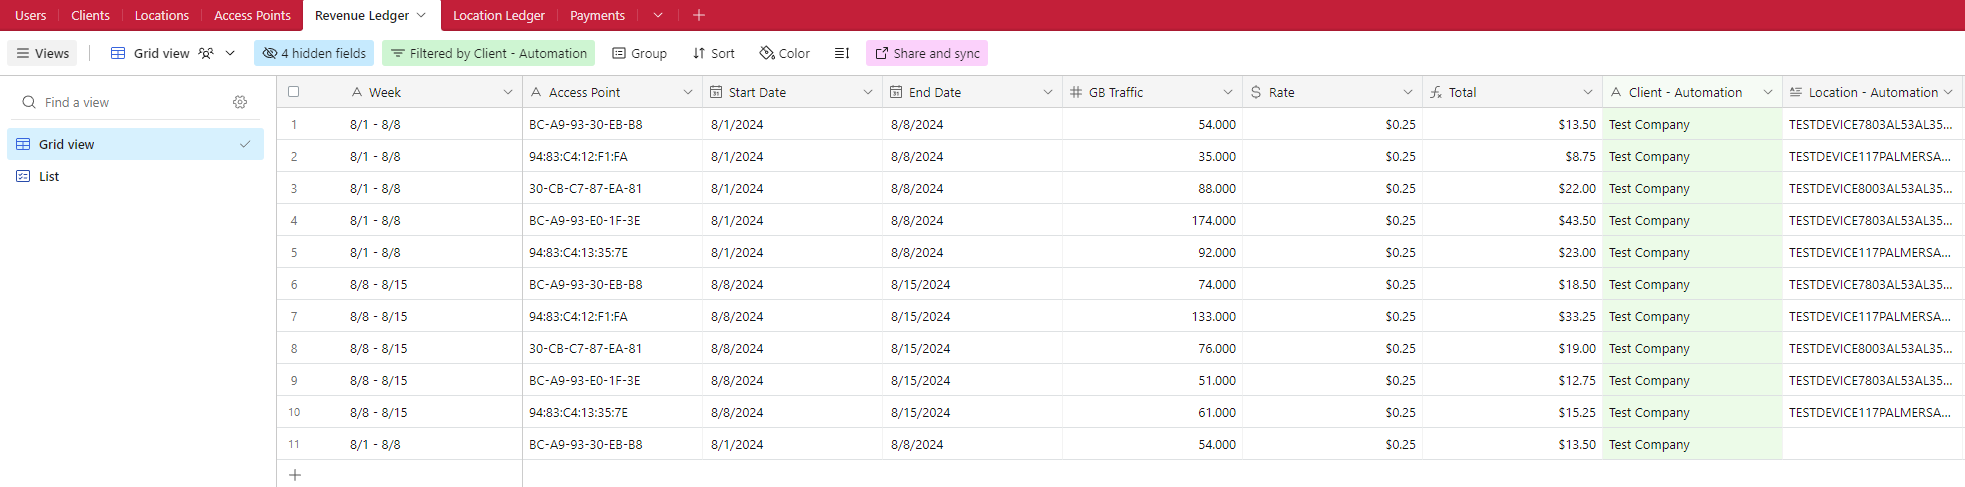This screenshot has width=1965, height=487.
Task: Add a new row with plus icon
Action: click(x=295, y=475)
